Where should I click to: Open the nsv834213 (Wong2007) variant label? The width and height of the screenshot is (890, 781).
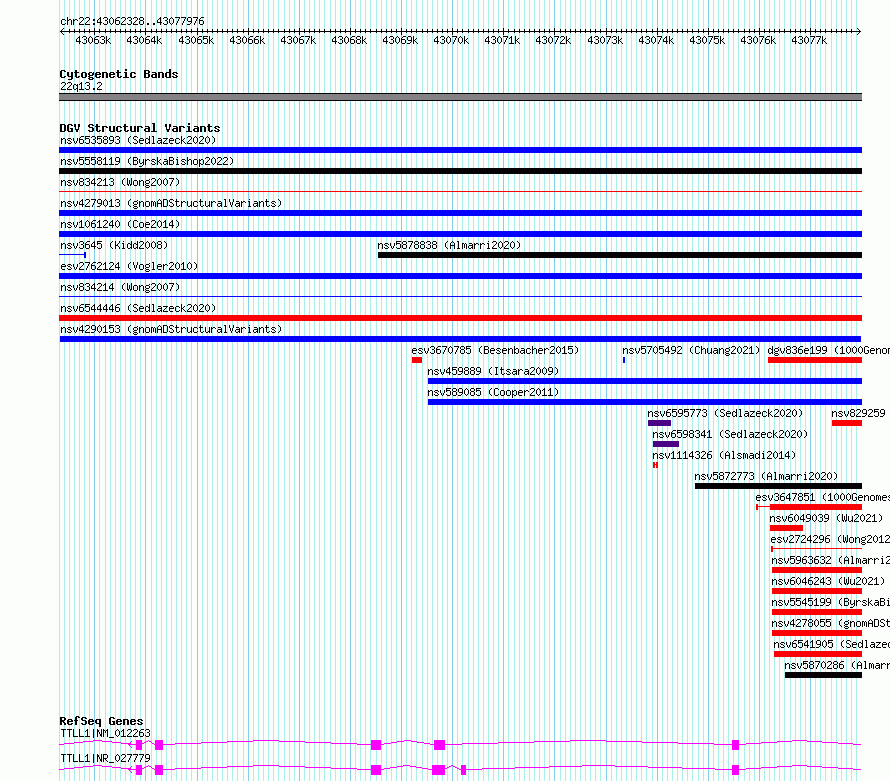click(x=120, y=182)
